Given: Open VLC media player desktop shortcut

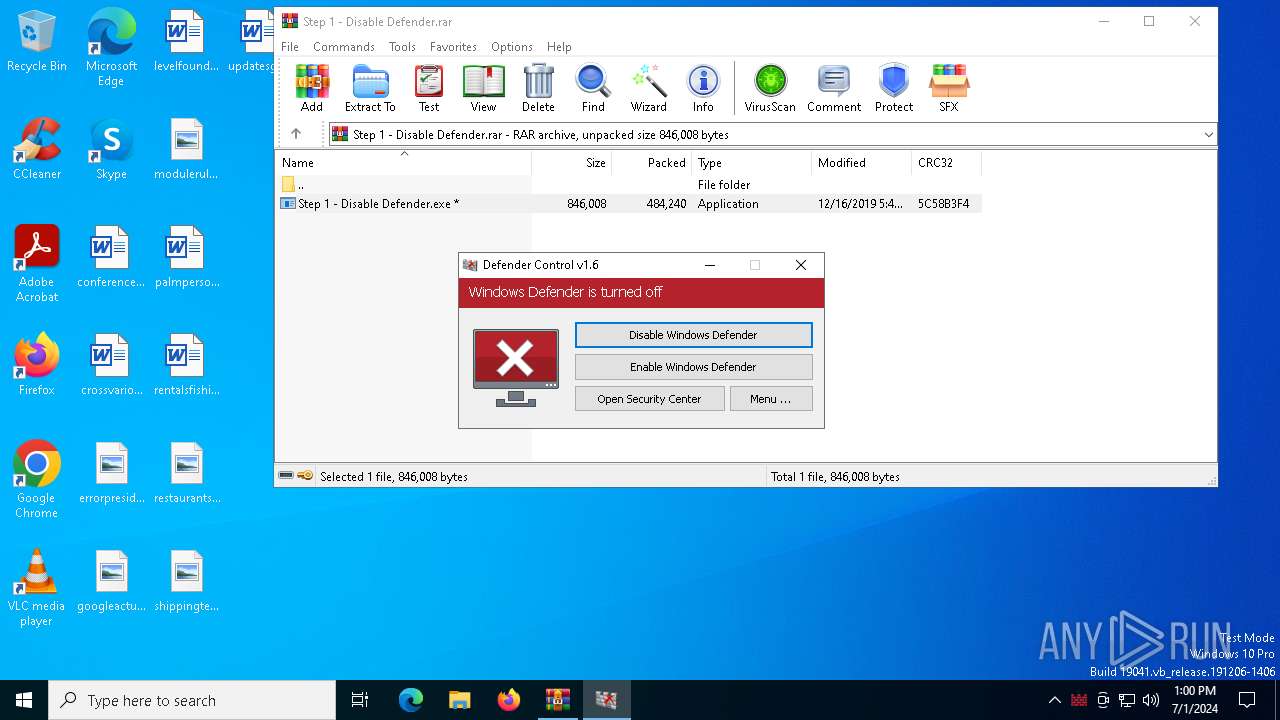Looking at the screenshot, I should [37, 588].
